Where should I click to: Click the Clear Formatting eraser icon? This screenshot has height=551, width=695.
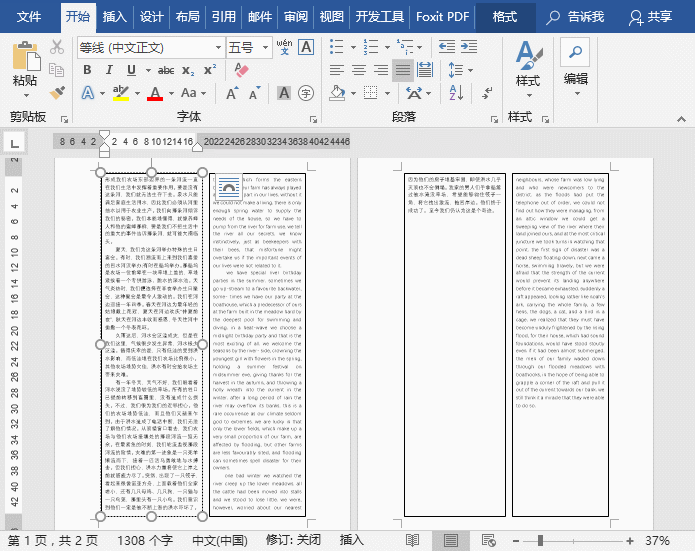[240, 70]
